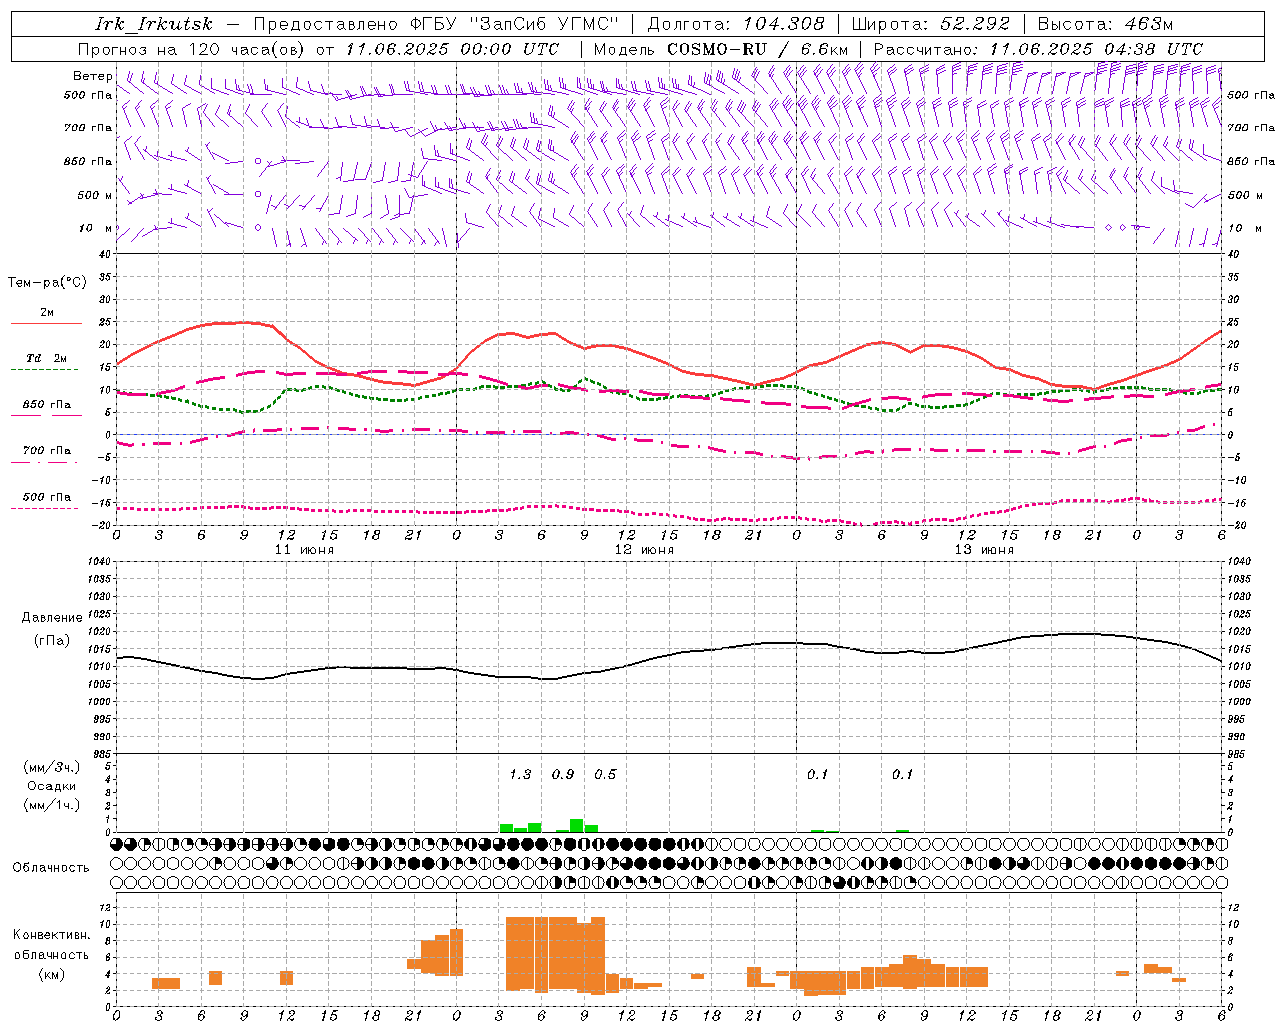Click the '13 июня' date label
Image resolution: width=1280 pixels, height=1024 pixels.
984,550
